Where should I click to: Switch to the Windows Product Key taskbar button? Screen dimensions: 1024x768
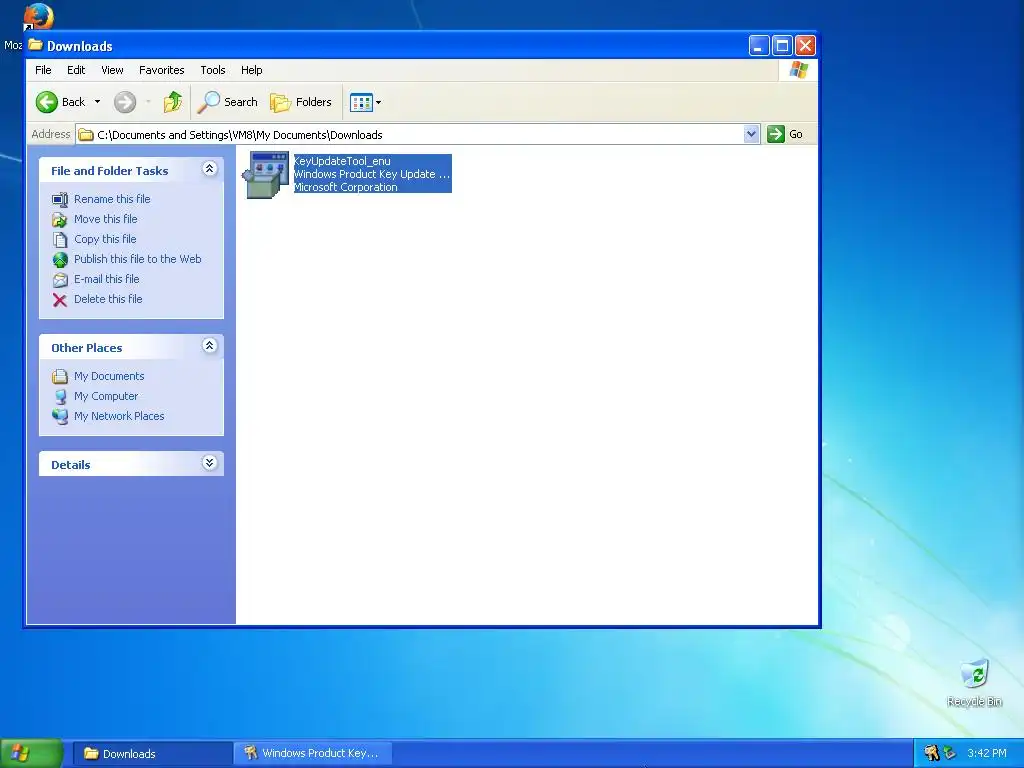tap(313, 753)
